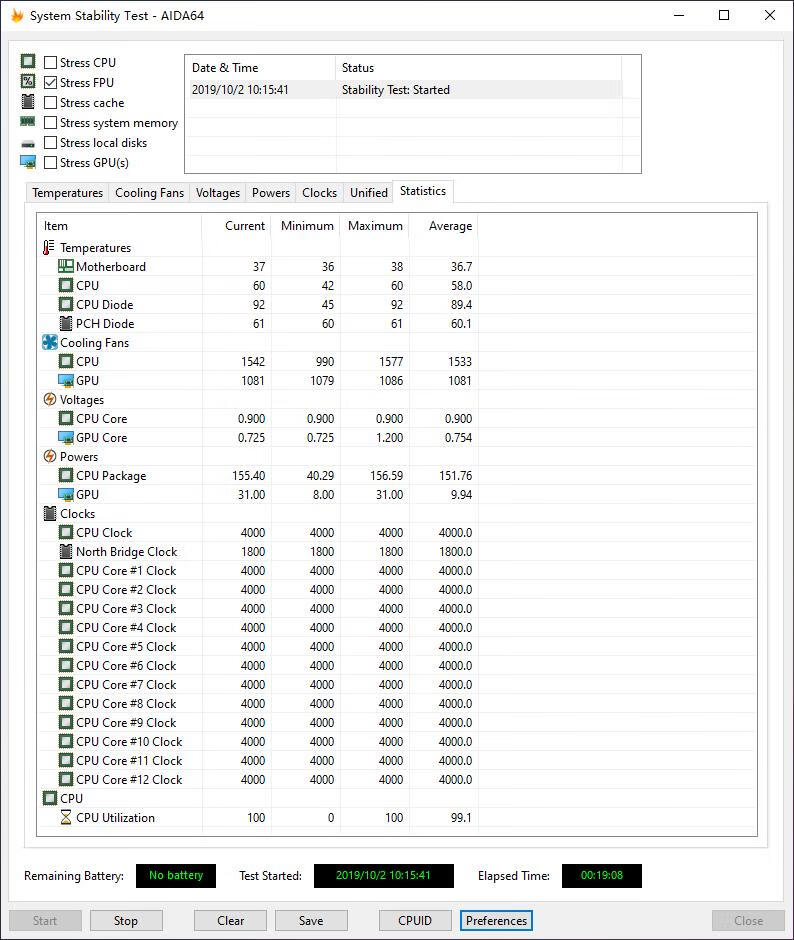
Task: Switch to the Temperatures tab
Action: coord(68,193)
